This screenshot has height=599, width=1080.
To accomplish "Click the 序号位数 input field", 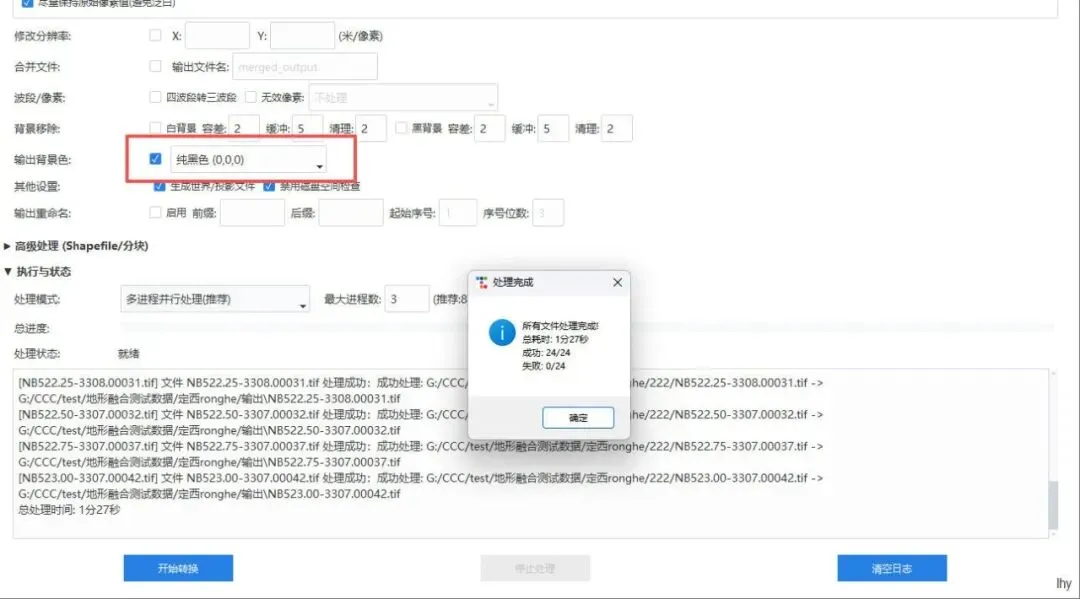I will point(548,213).
